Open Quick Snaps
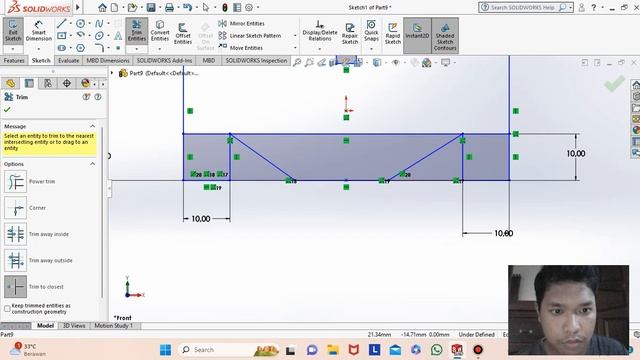Viewport: 640px width, 360px height. click(371, 31)
